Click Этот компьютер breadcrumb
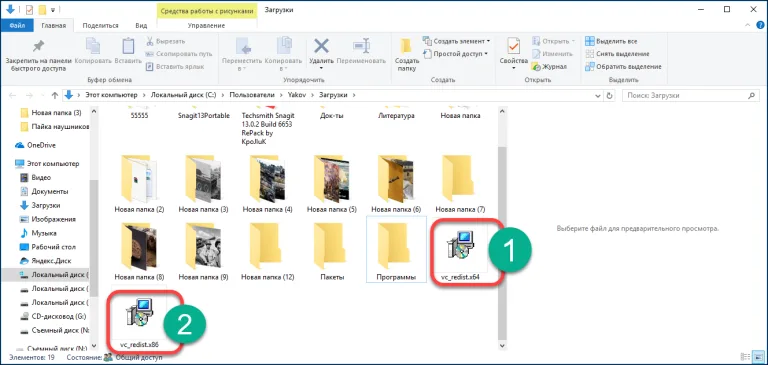 pyautogui.click(x=112, y=96)
